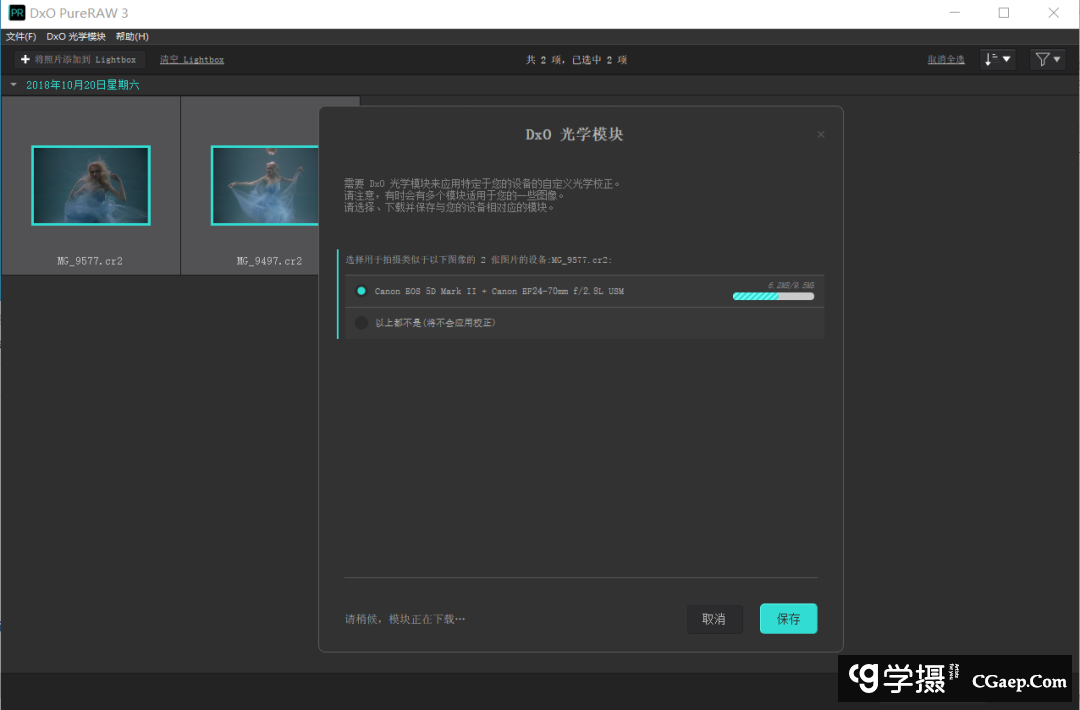The height and width of the screenshot is (710, 1080).
Task: Click 取消全选 to deselect all
Action: [946, 60]
